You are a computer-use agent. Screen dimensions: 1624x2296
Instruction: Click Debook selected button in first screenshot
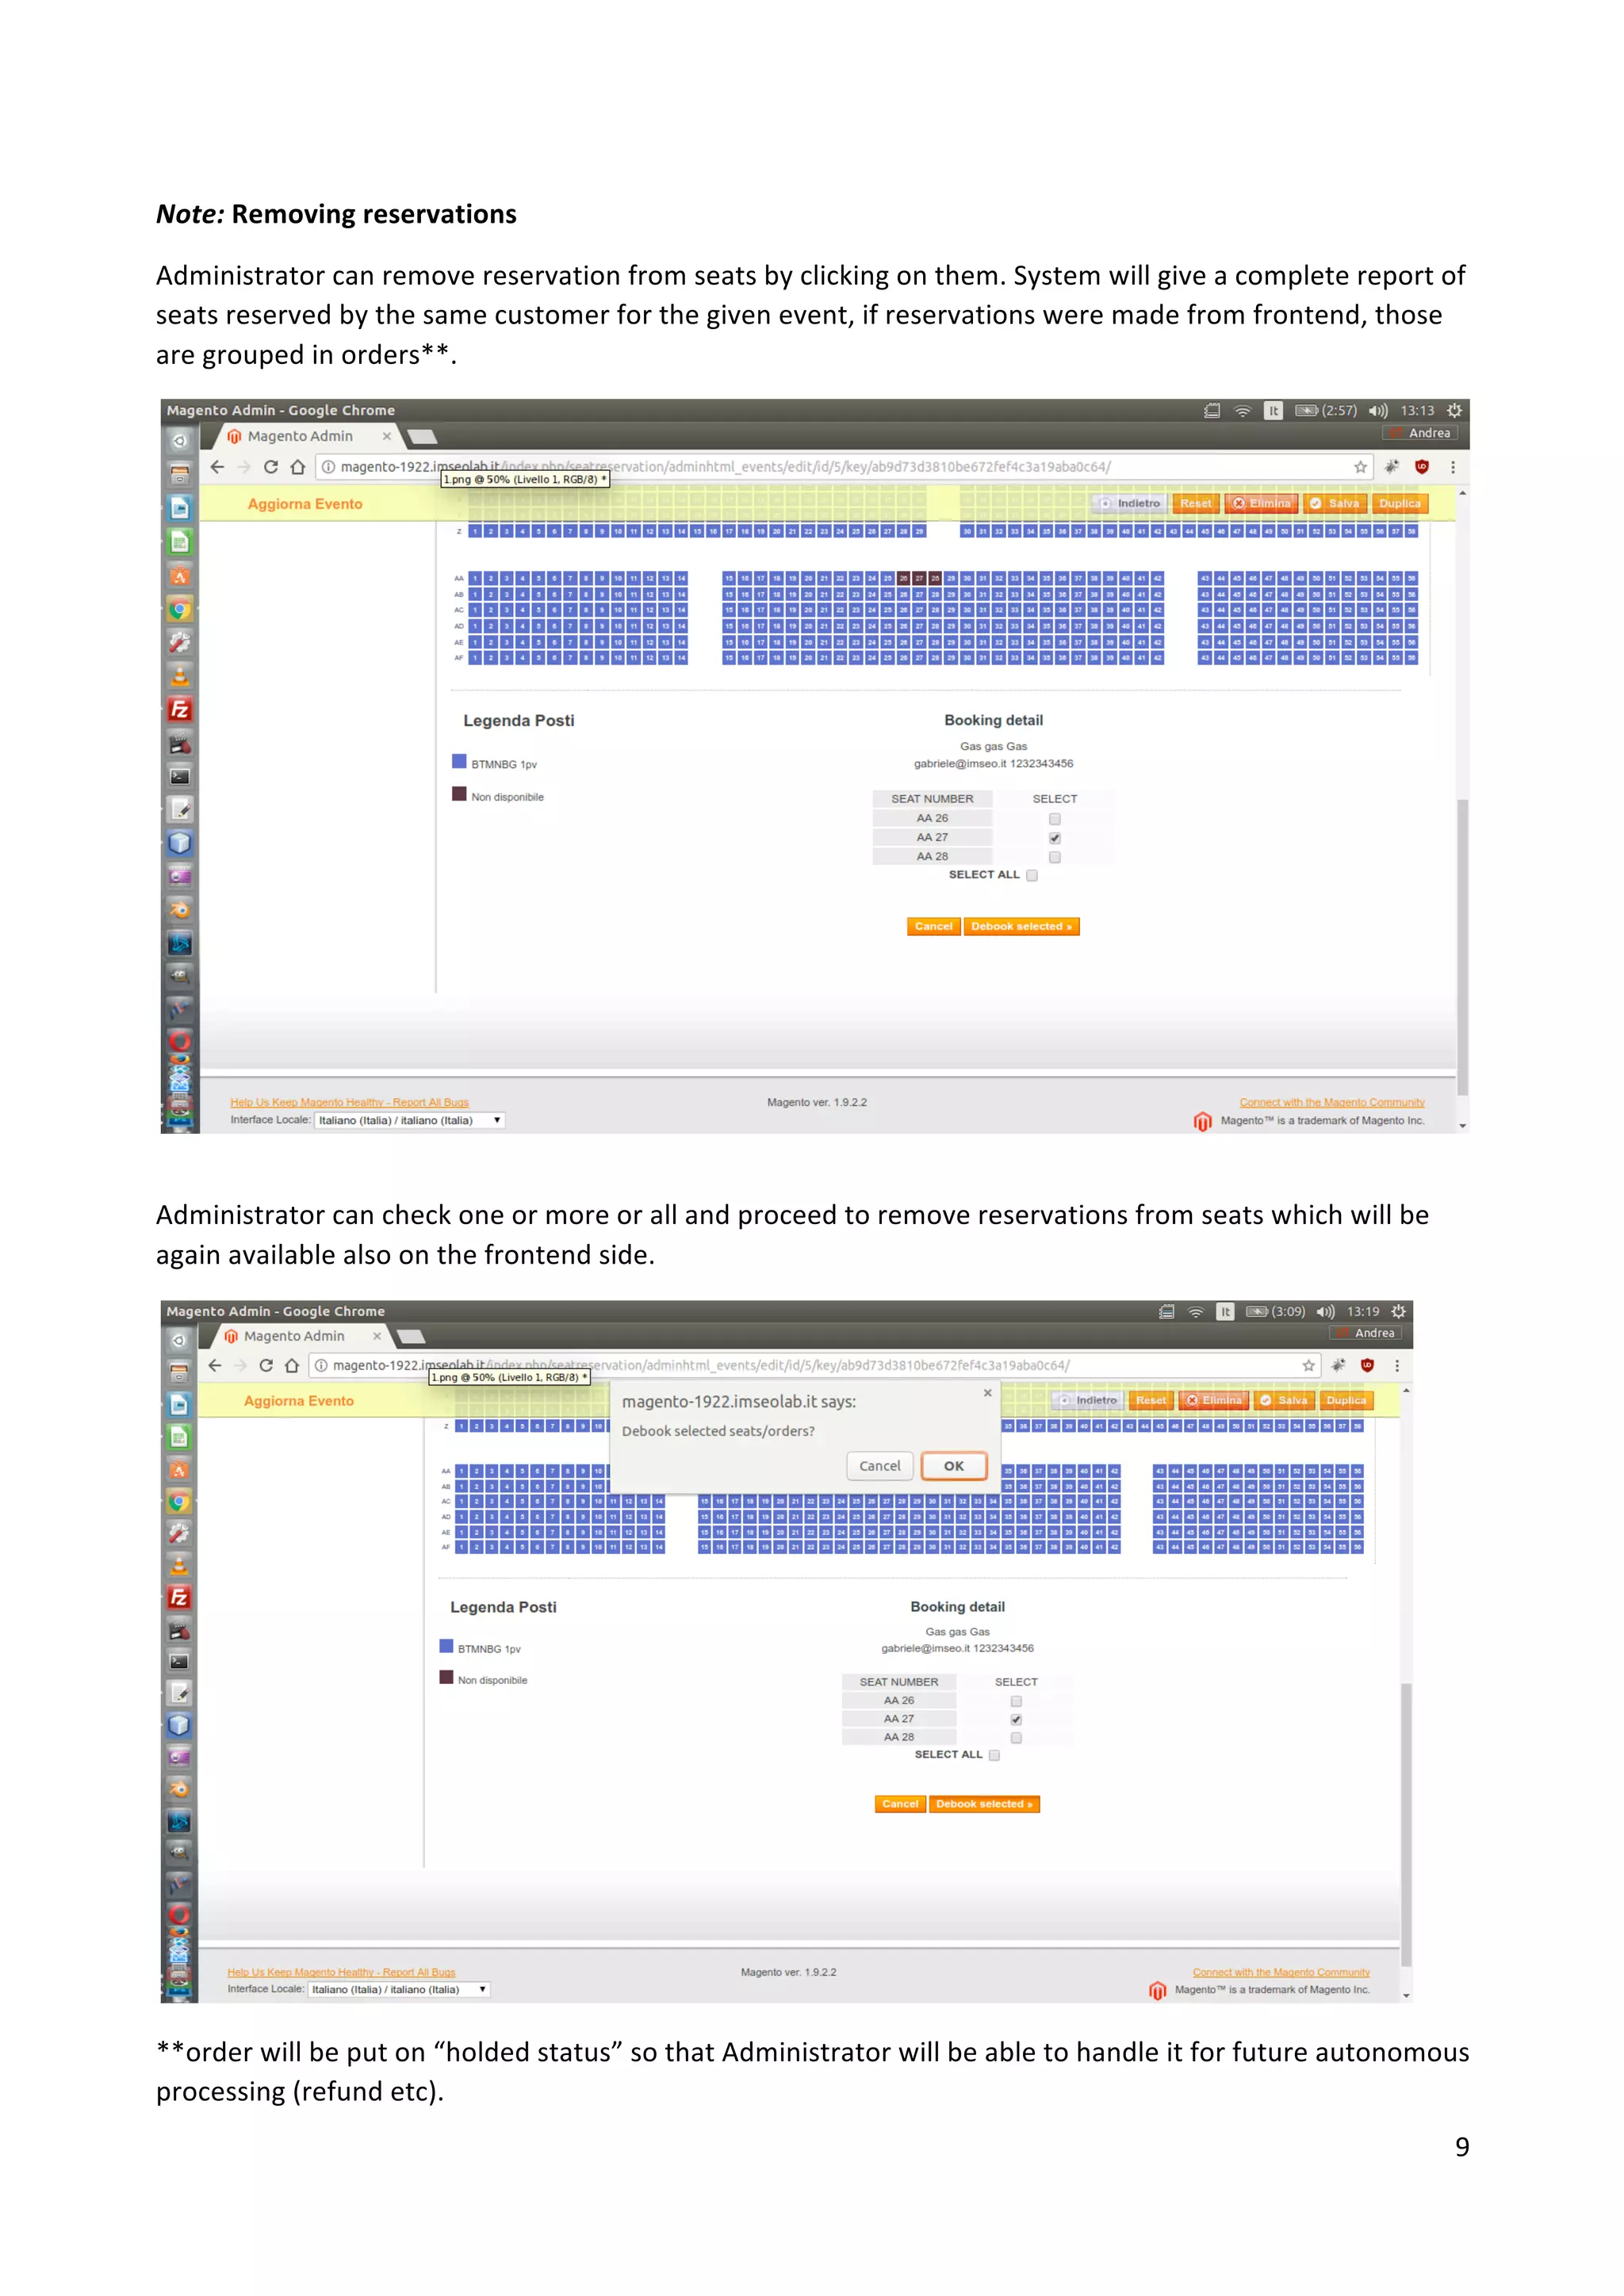[x=1021, y=927]
